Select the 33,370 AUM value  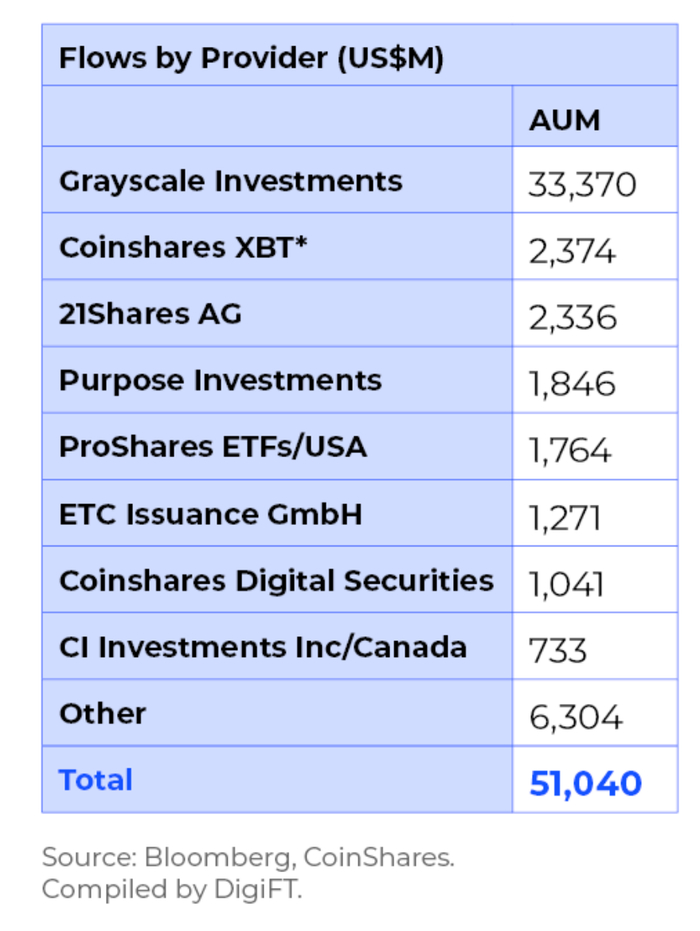[x=581, y=185]
